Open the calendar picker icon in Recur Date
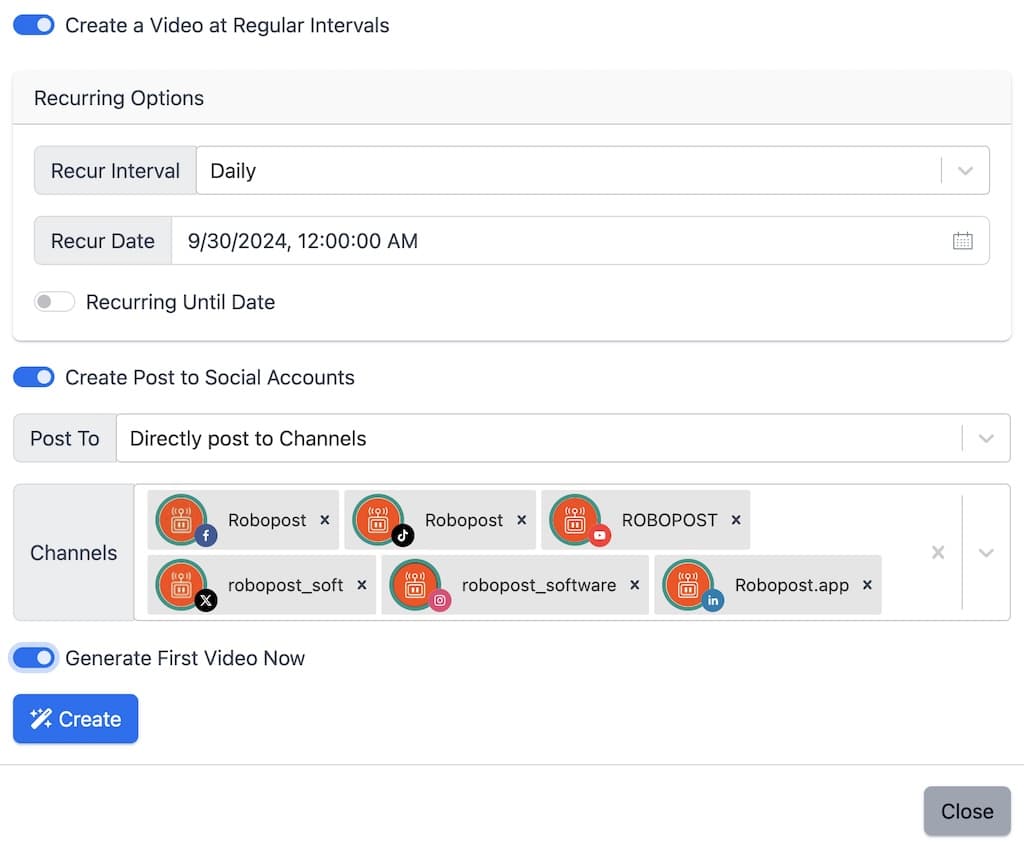 (x=963, y=241)
